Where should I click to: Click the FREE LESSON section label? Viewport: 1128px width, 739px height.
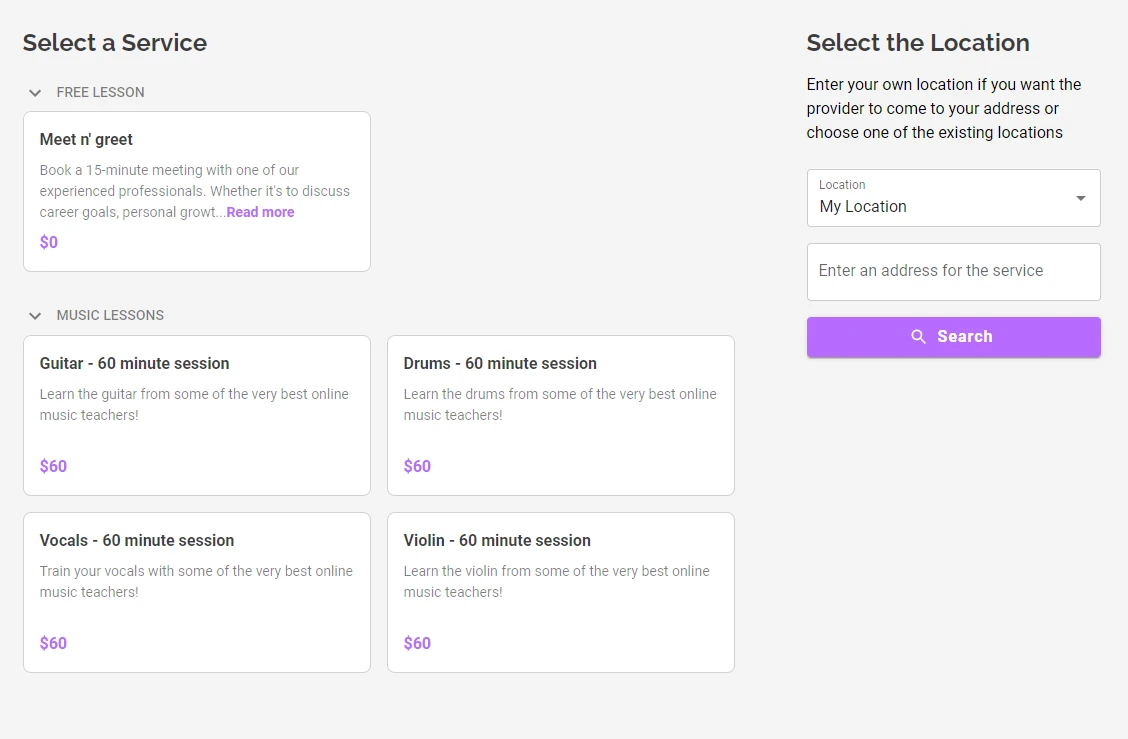coord(100,92)
